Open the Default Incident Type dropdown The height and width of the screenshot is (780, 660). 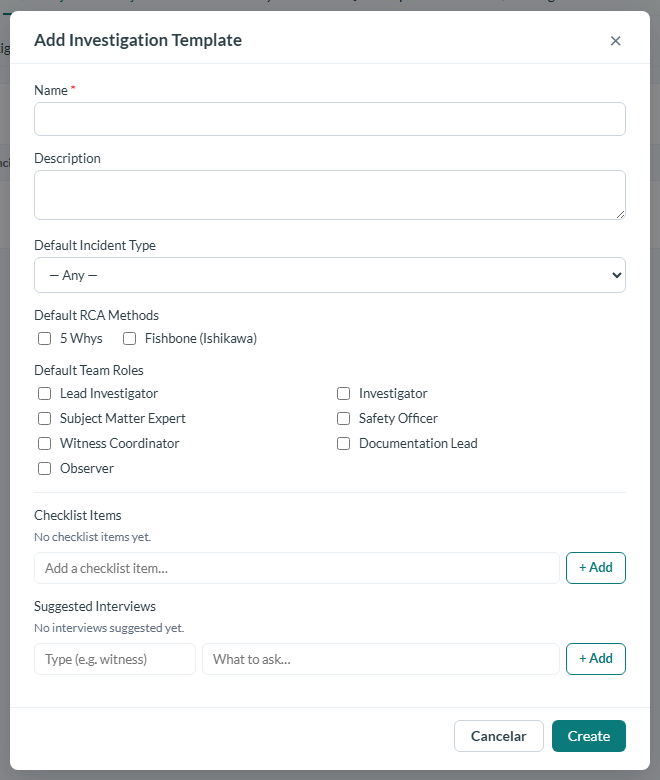pos(330,275)
